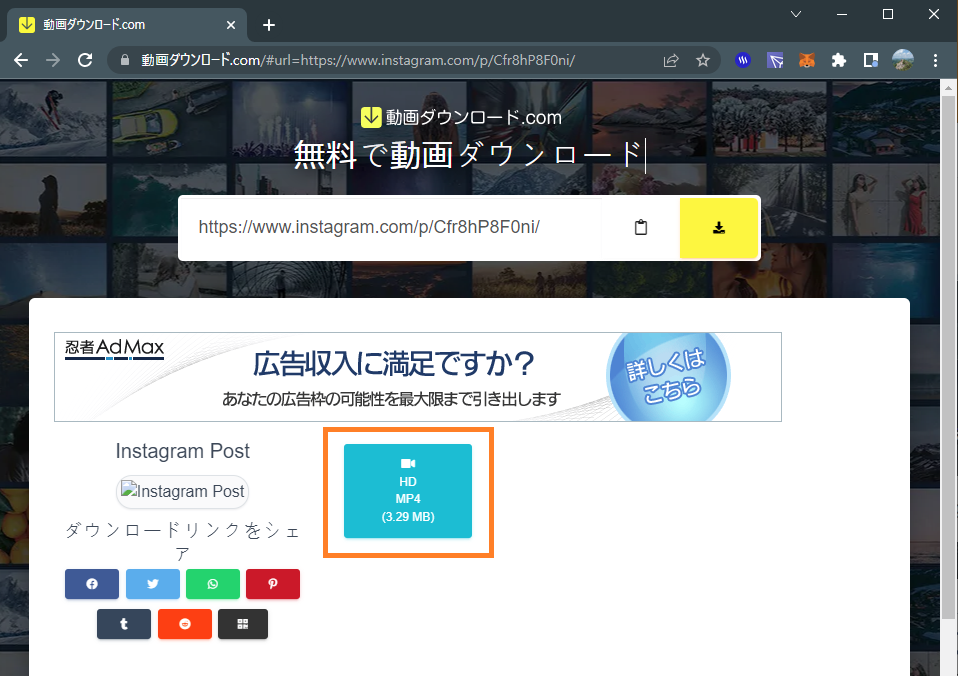Share download link on Facebook

tap(92, 584)
